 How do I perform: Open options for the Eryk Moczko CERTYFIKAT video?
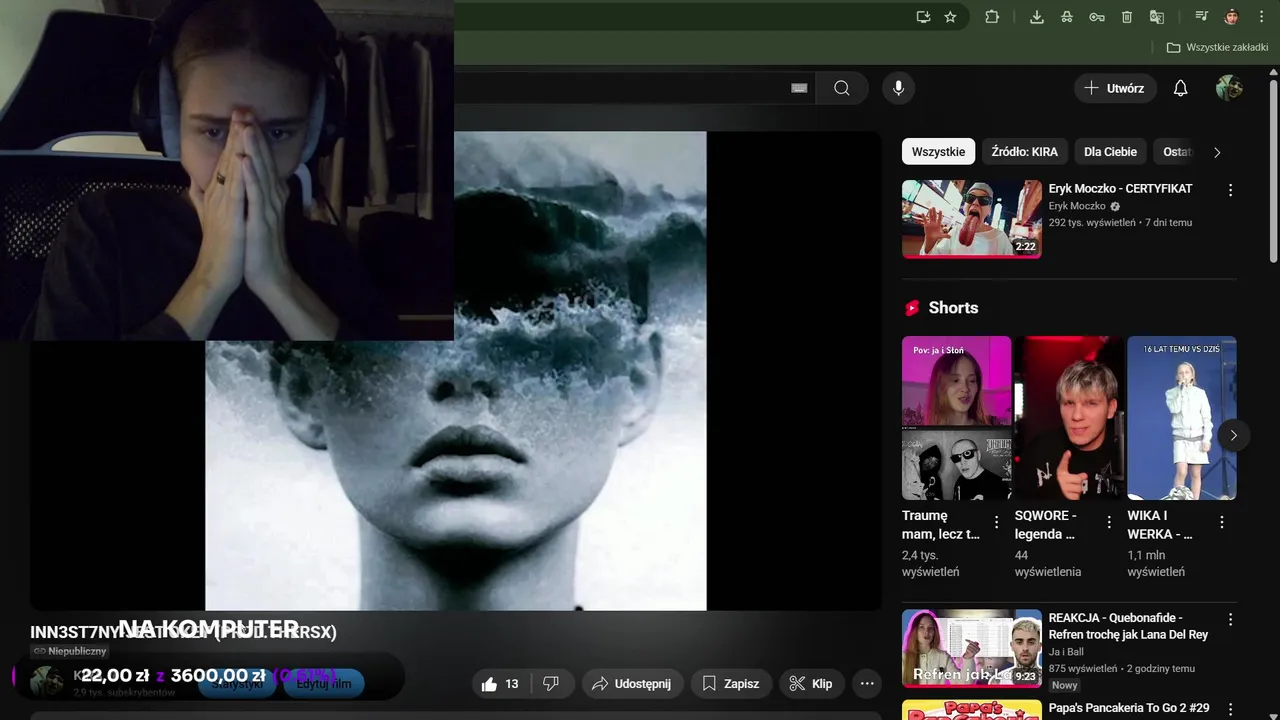point(1231,190)
